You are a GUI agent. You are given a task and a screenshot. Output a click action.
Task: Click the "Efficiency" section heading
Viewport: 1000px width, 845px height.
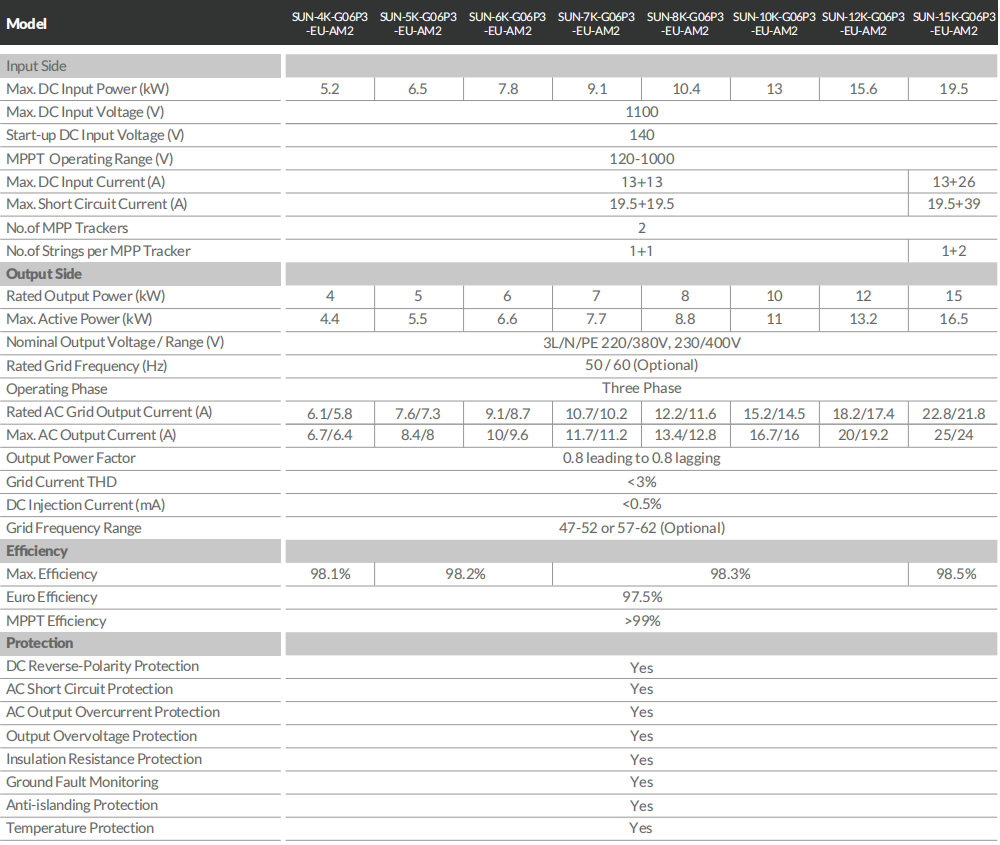coord(37,551)
